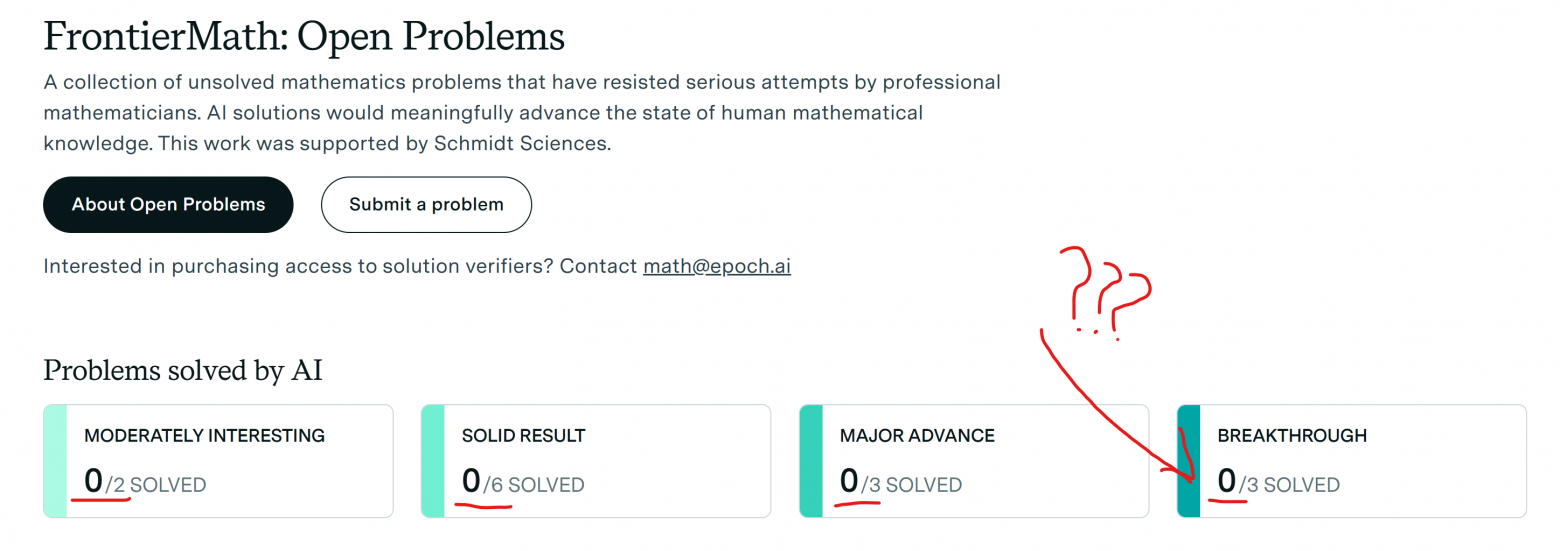Click the 0/2 SOLVED count
The image size is (1560, 551).
pos(145,484)
